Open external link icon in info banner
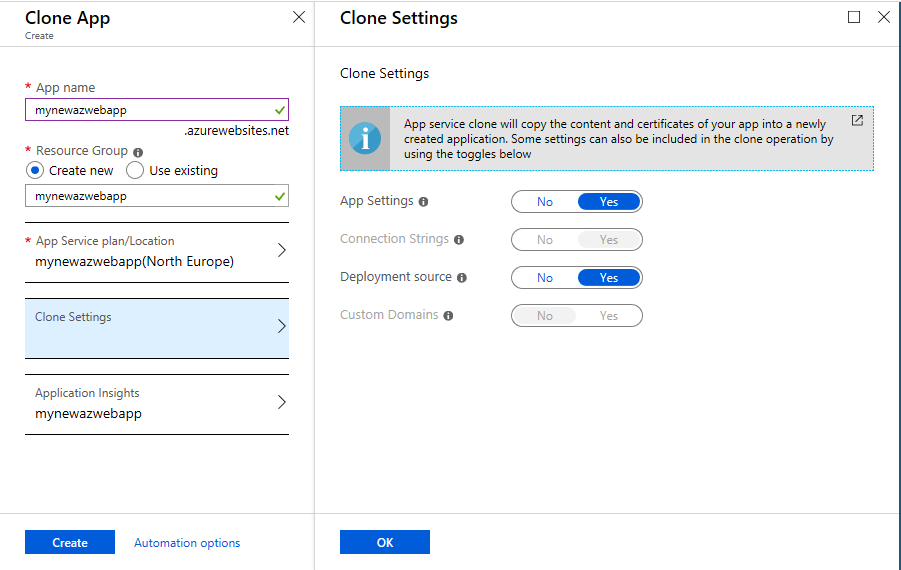The width and height of the screenshot is (901, 570). pyautogui.click(x=857, y=120)
